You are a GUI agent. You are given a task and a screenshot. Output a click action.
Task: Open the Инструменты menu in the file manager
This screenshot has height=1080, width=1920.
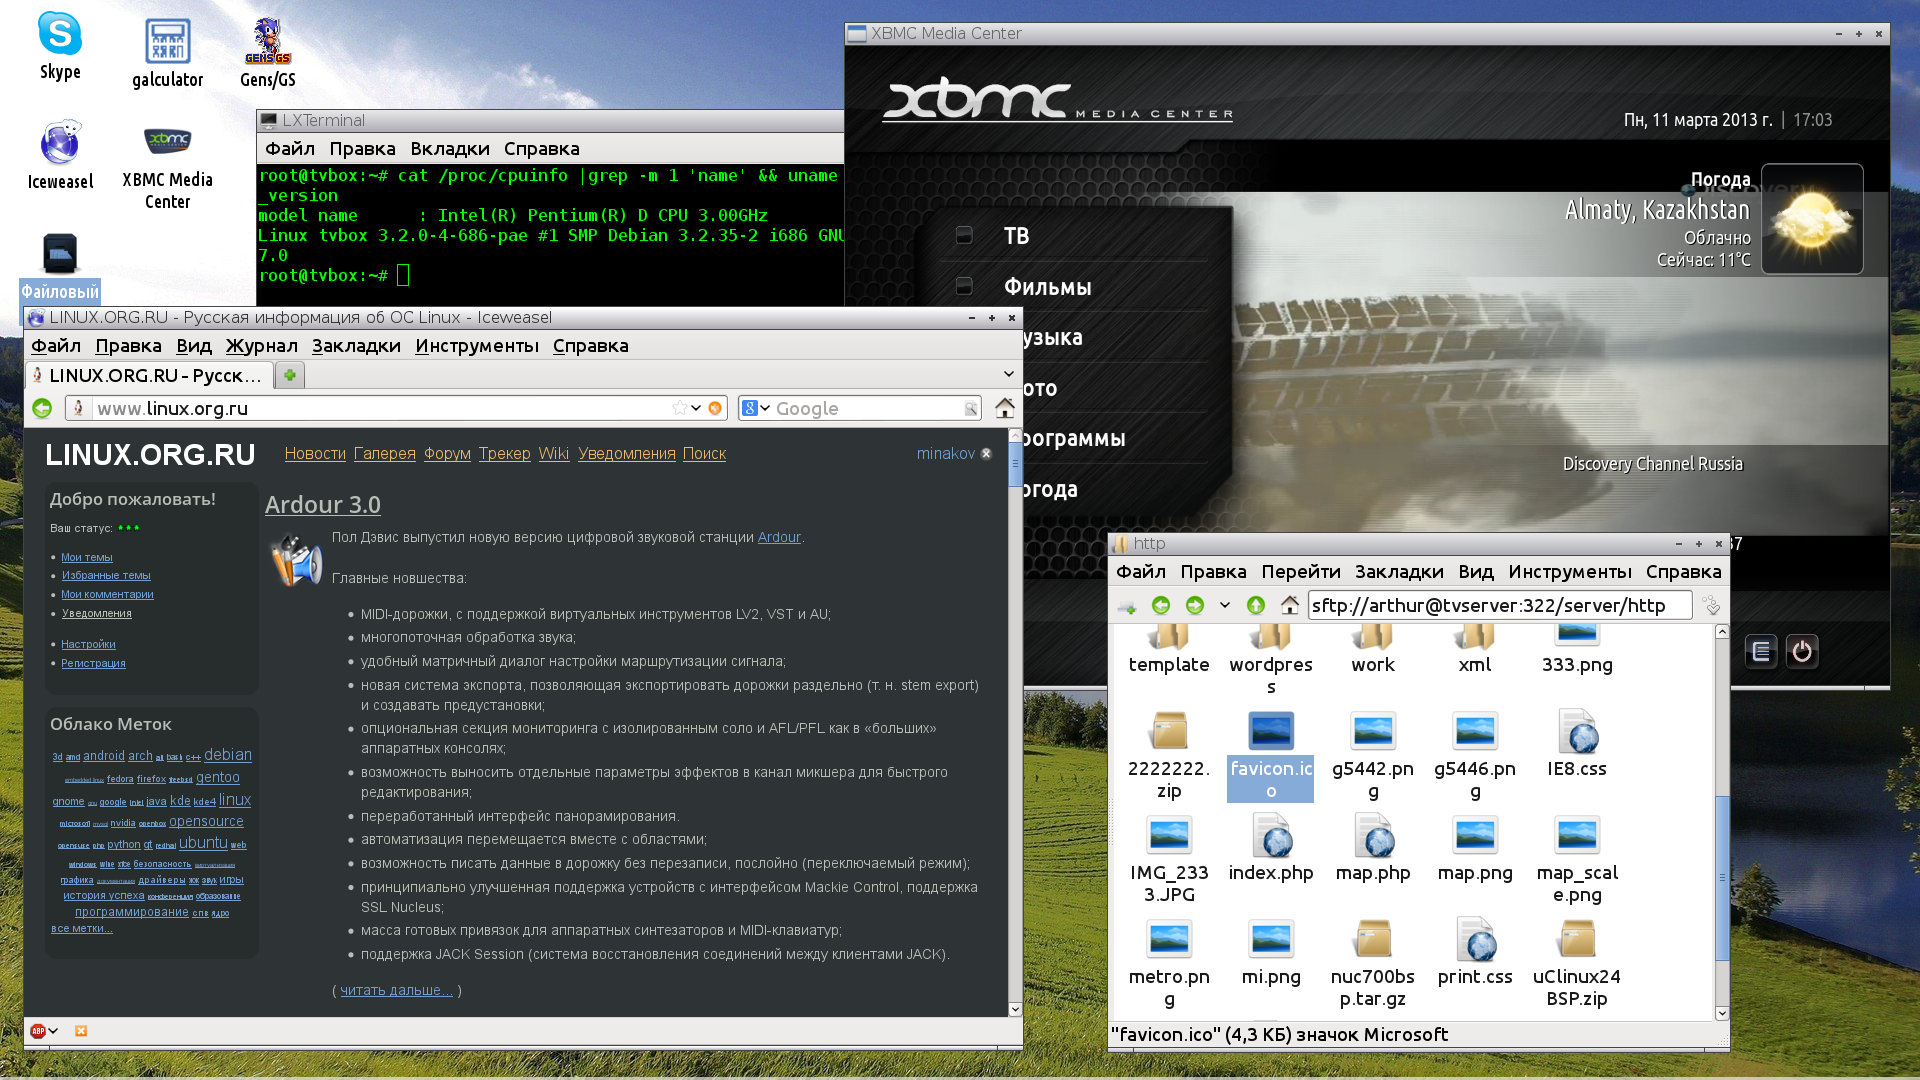(1569, 571)
